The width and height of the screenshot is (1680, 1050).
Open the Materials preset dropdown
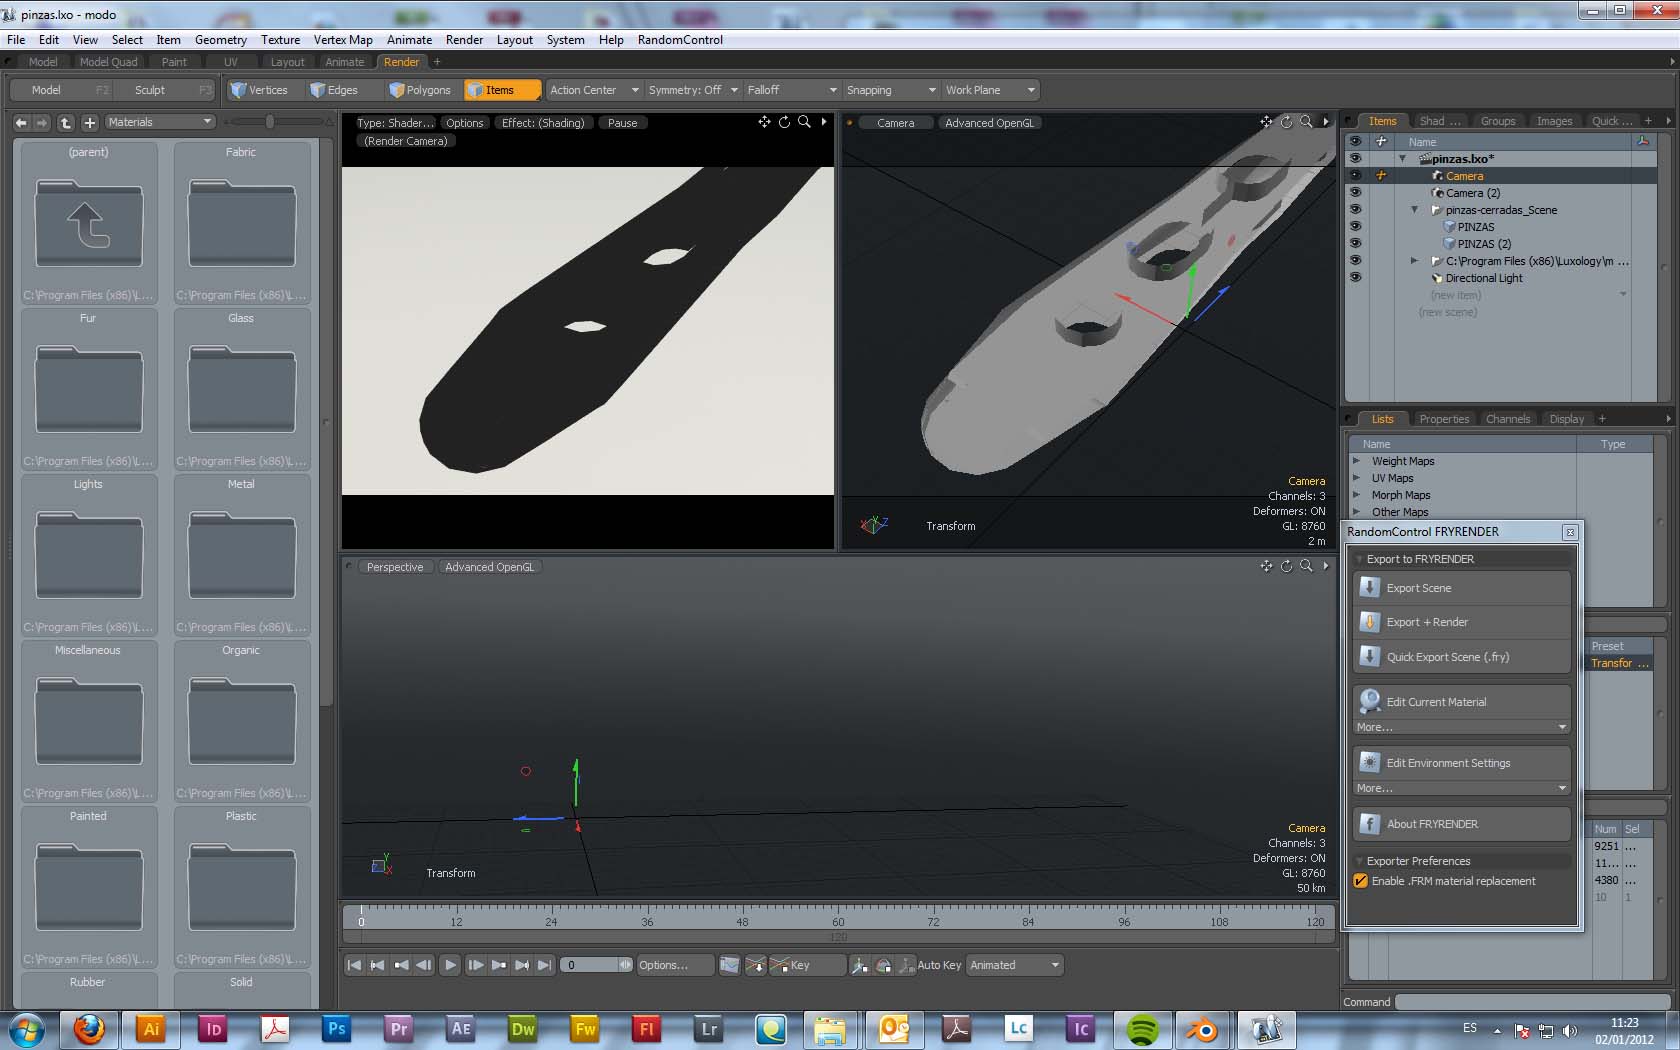pyautogui.click(x=160, y=122)
